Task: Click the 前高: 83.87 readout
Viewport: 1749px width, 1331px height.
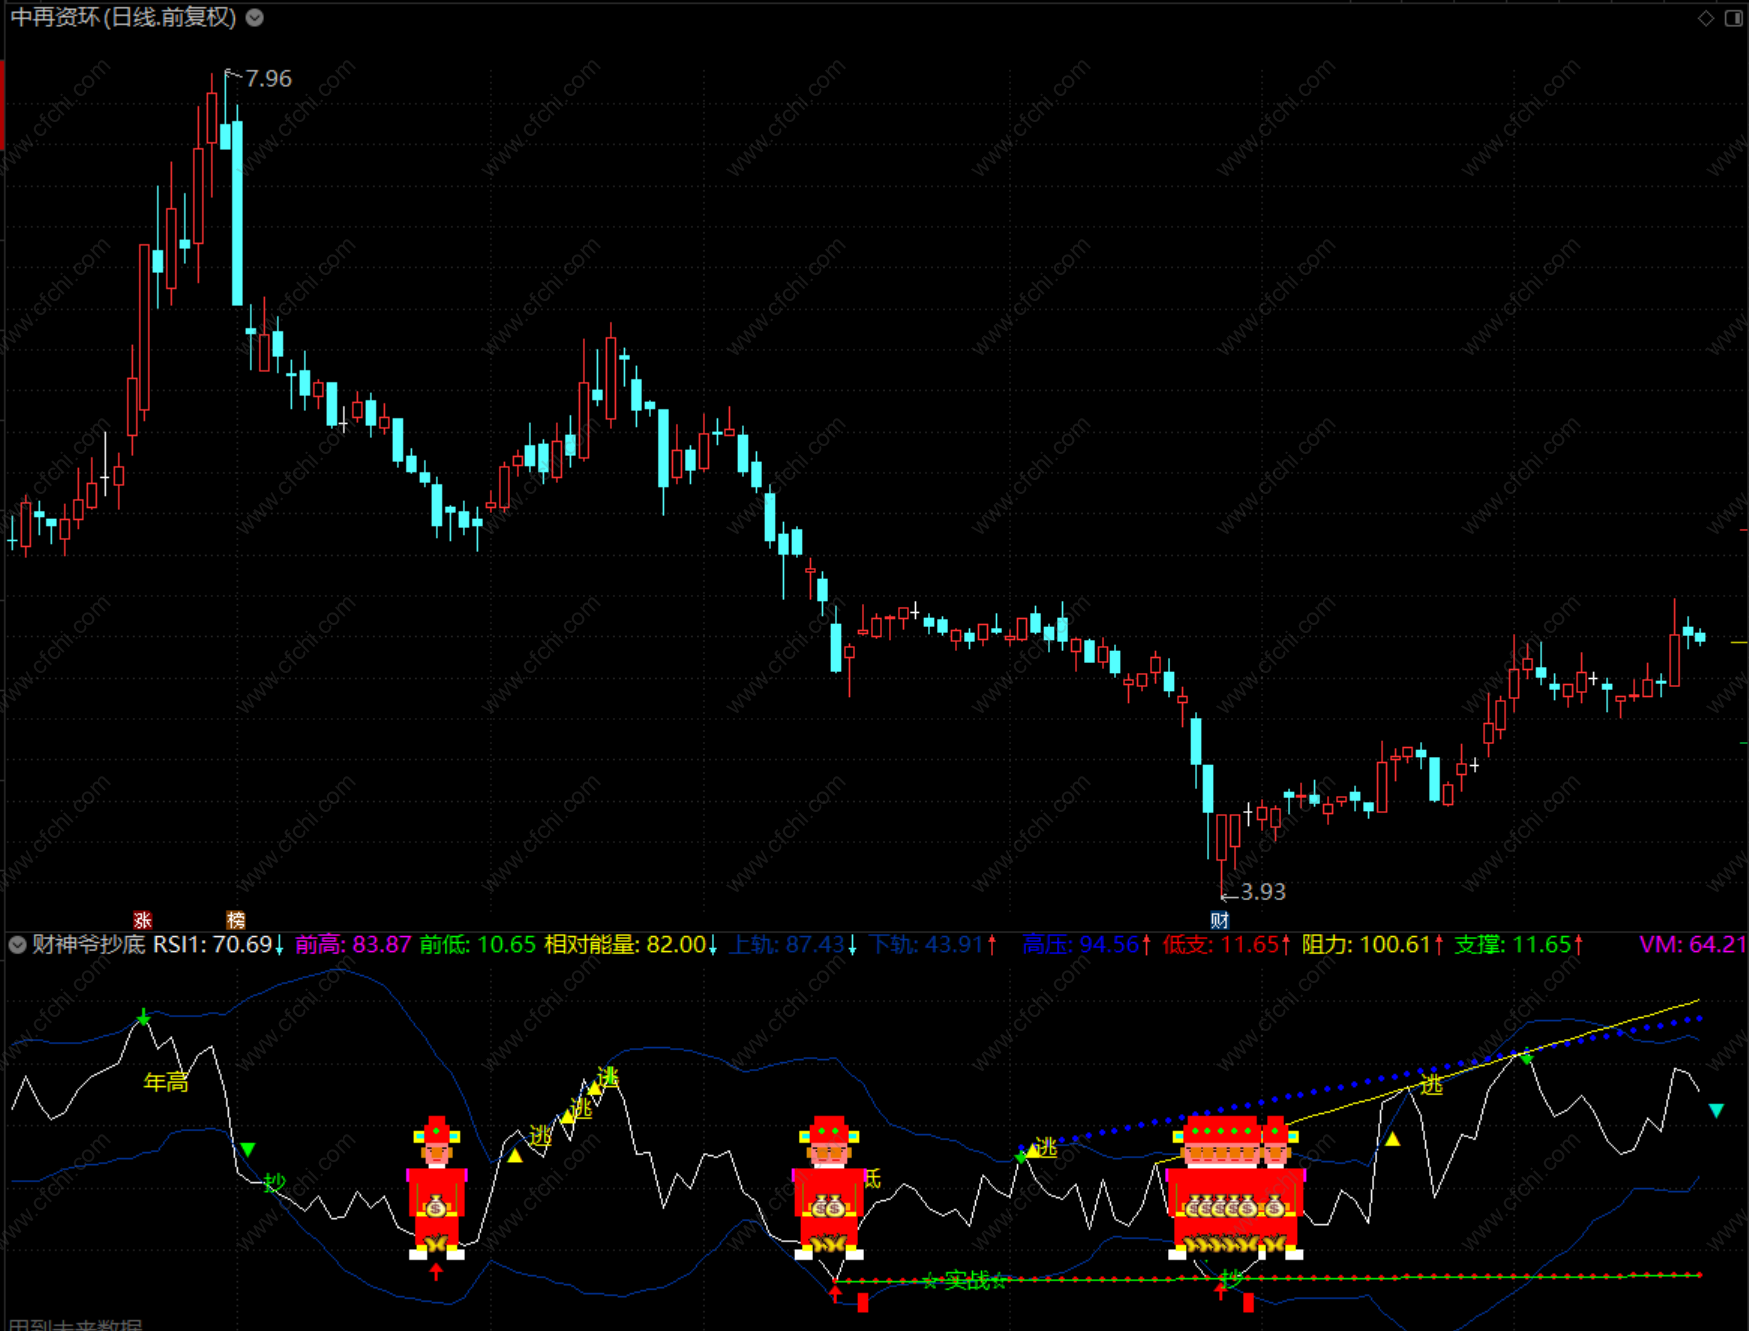Action: click(353, 944)
